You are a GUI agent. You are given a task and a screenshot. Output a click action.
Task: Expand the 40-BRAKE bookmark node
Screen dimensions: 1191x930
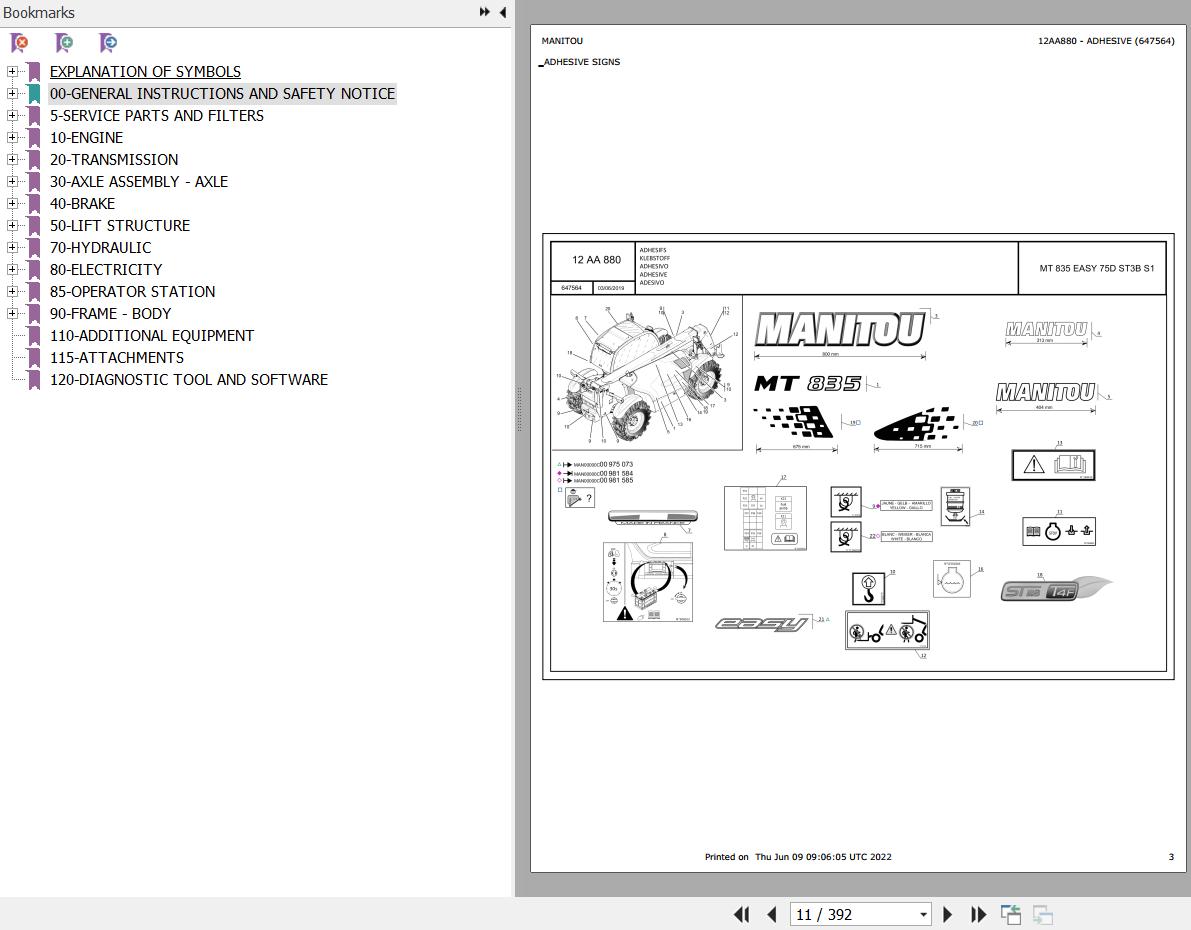pyautogui.click(x=12, y=204)
